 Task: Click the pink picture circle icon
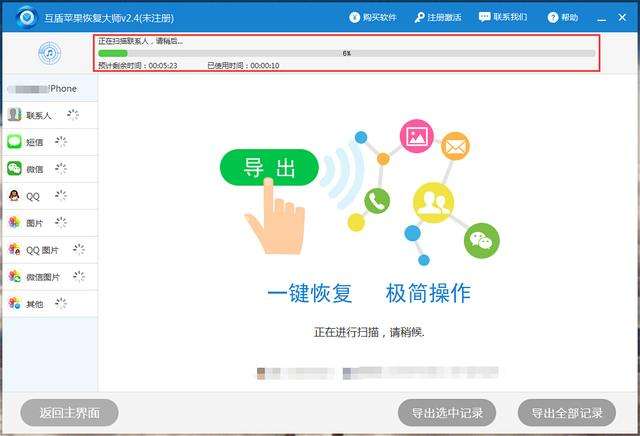click(x=416, y=136)
